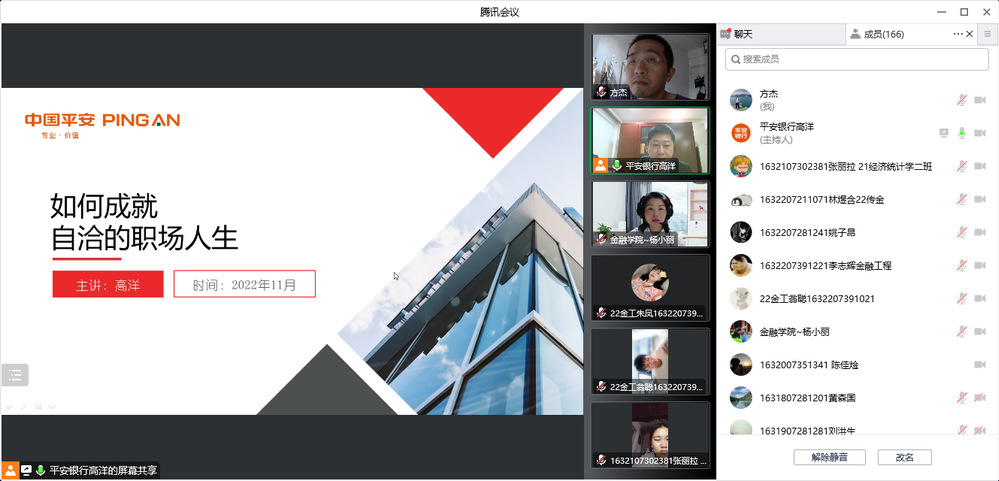Open the three-dots more options in members panel
Screen dimensions: 999x481
pos(958,34)
